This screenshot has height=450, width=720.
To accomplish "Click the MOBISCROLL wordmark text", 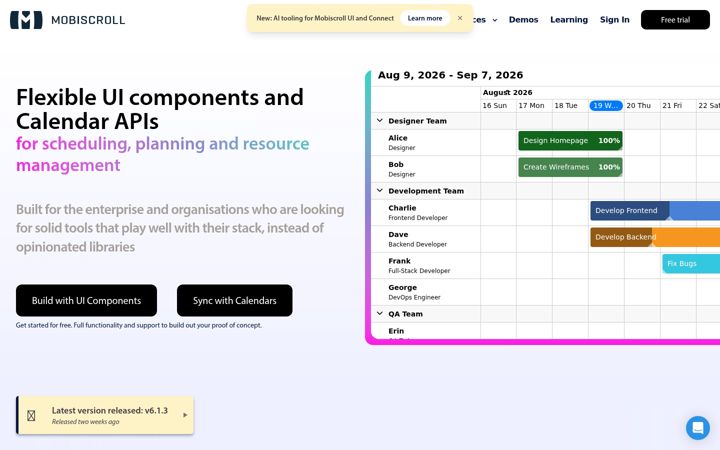I will pyautogui.click(x=88, y=20).
